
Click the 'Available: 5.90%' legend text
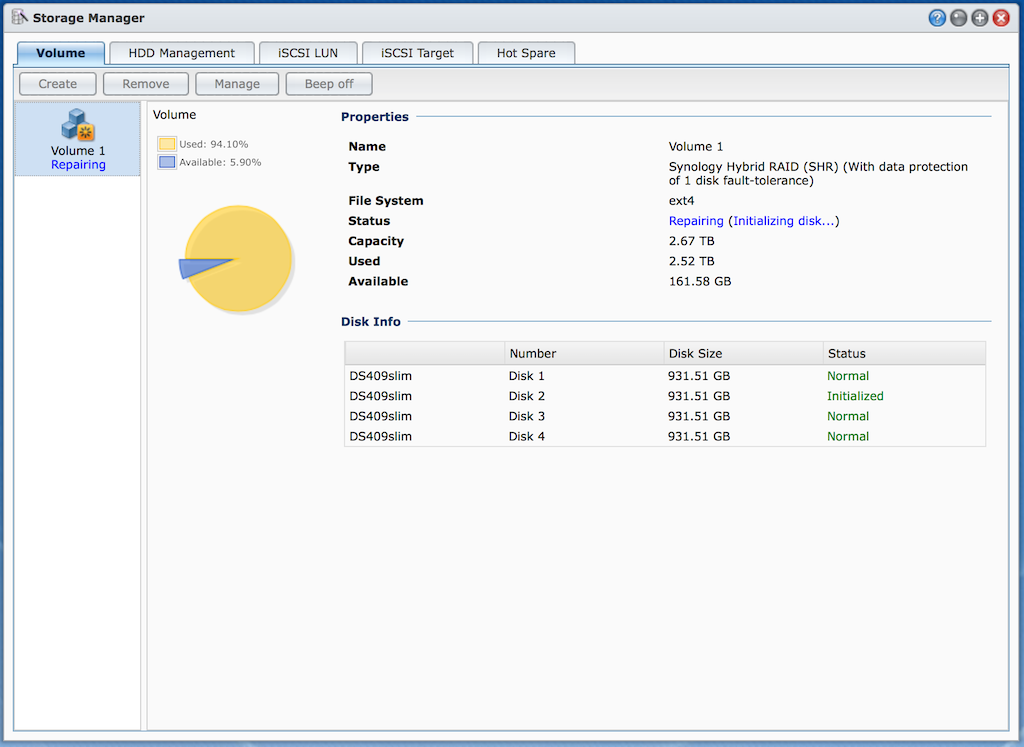pyautogui.click(x=220, y=163)
